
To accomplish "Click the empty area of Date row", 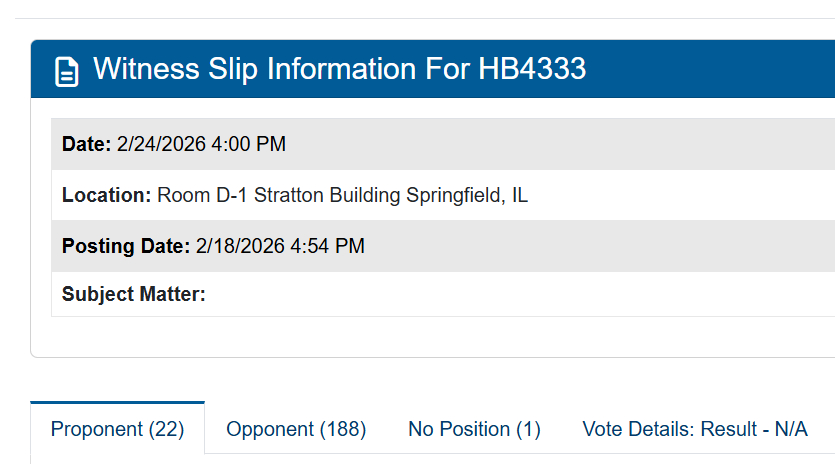I will pos(560,145).
